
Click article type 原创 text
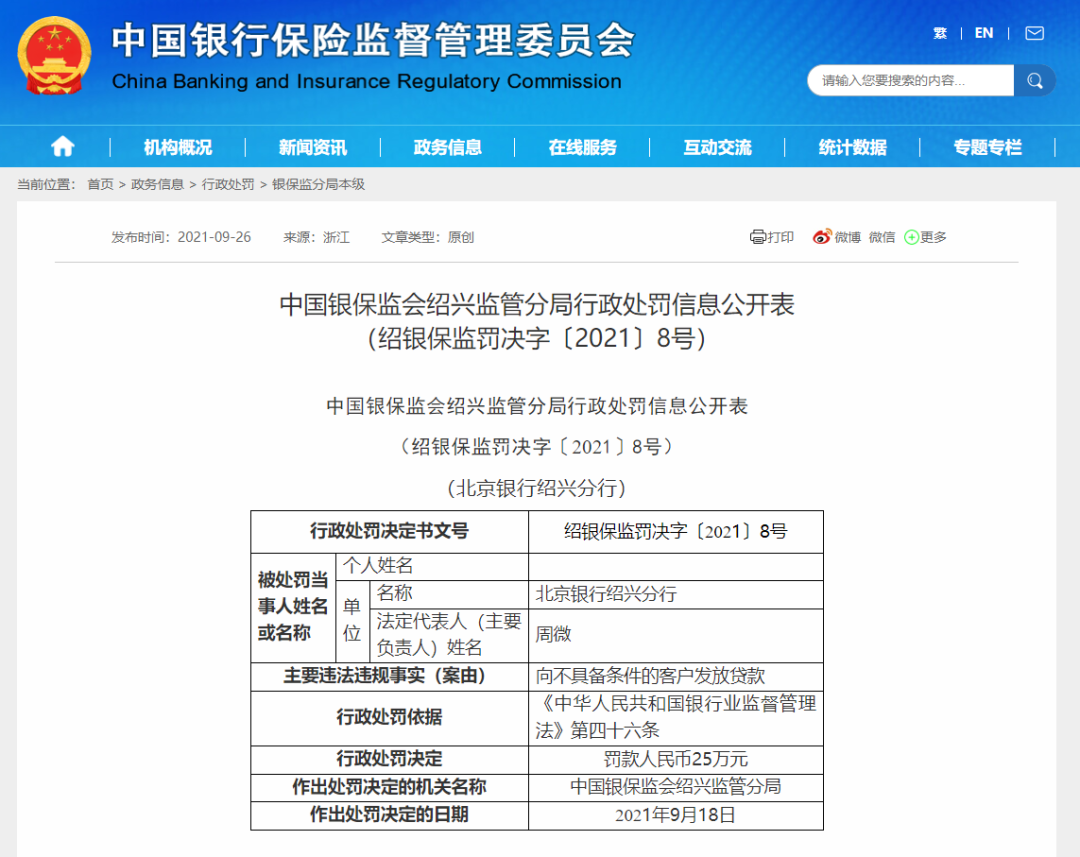click(461, 237)
